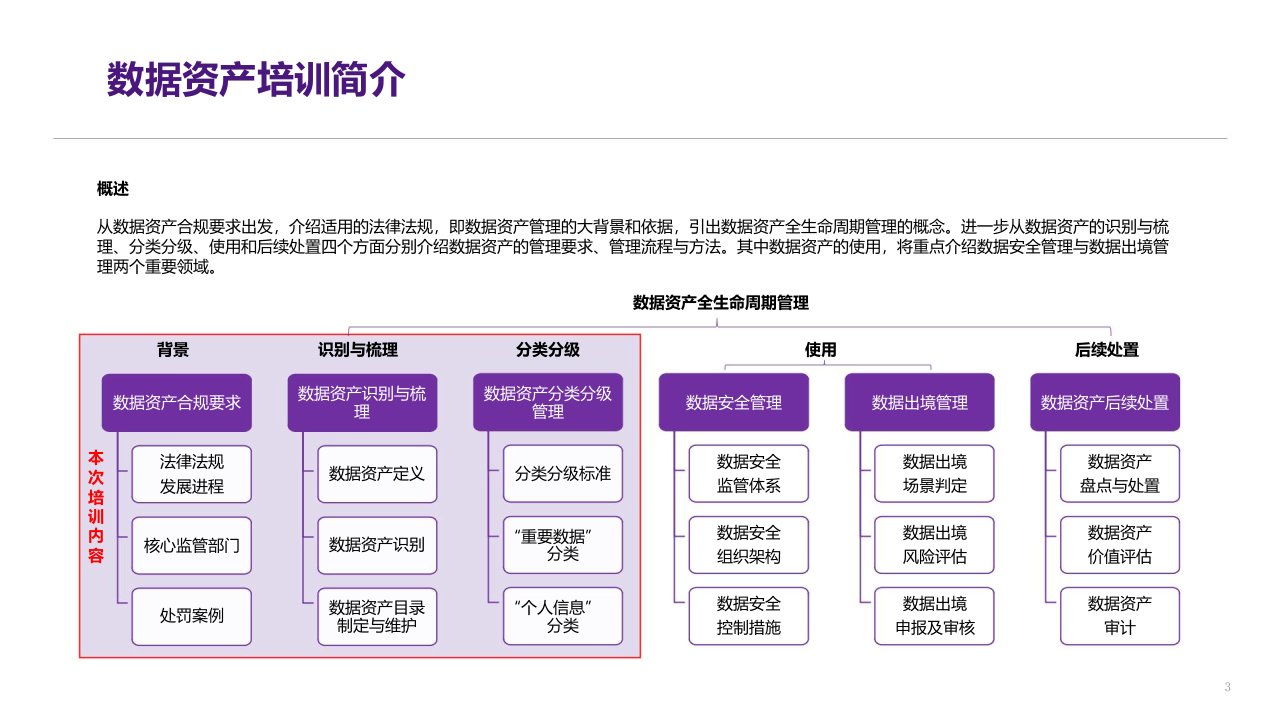Screen dimensions: 1280x720
Task: Click the "个人信息"分类 box
Action: [x=563, y=616]
